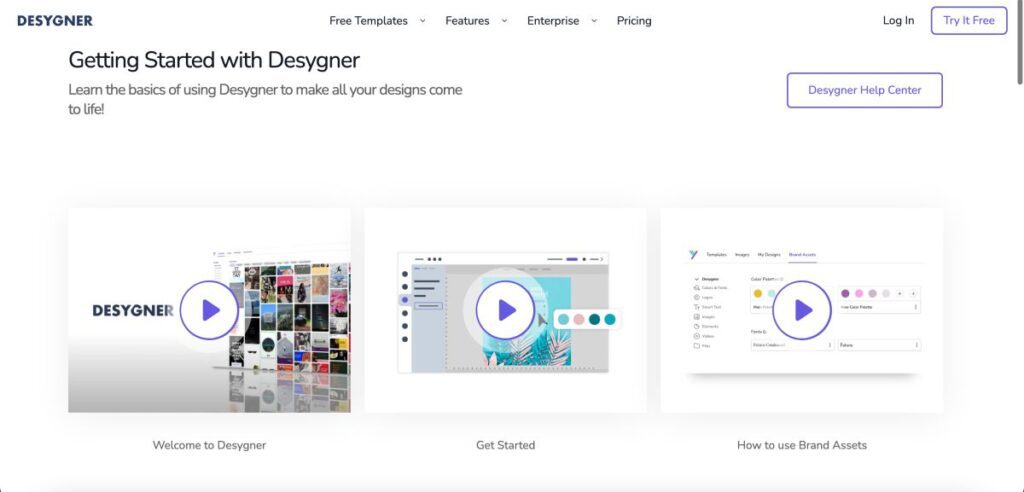Click the Get Started caption
Viewport: 1024px width, 492px height.
click(x=505, y=445)
